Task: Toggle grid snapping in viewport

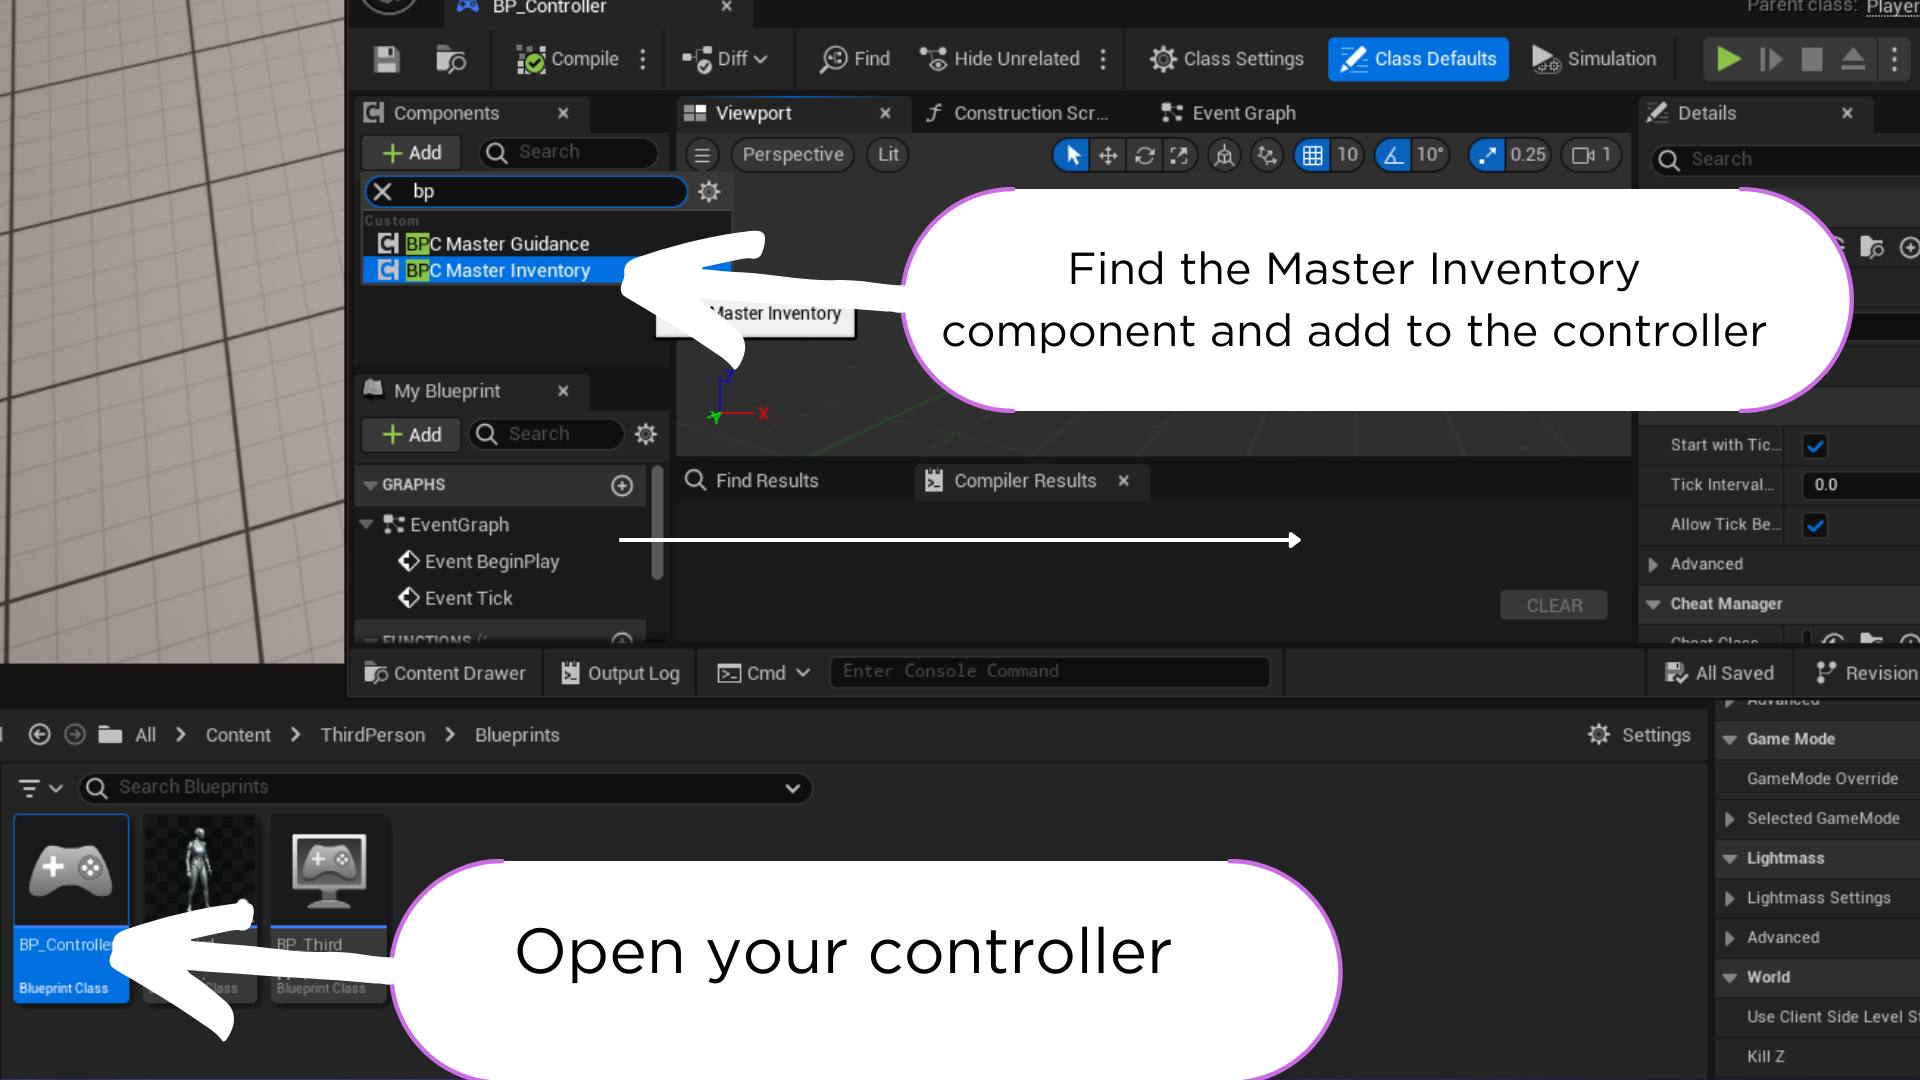Action: coord(1312,155)
